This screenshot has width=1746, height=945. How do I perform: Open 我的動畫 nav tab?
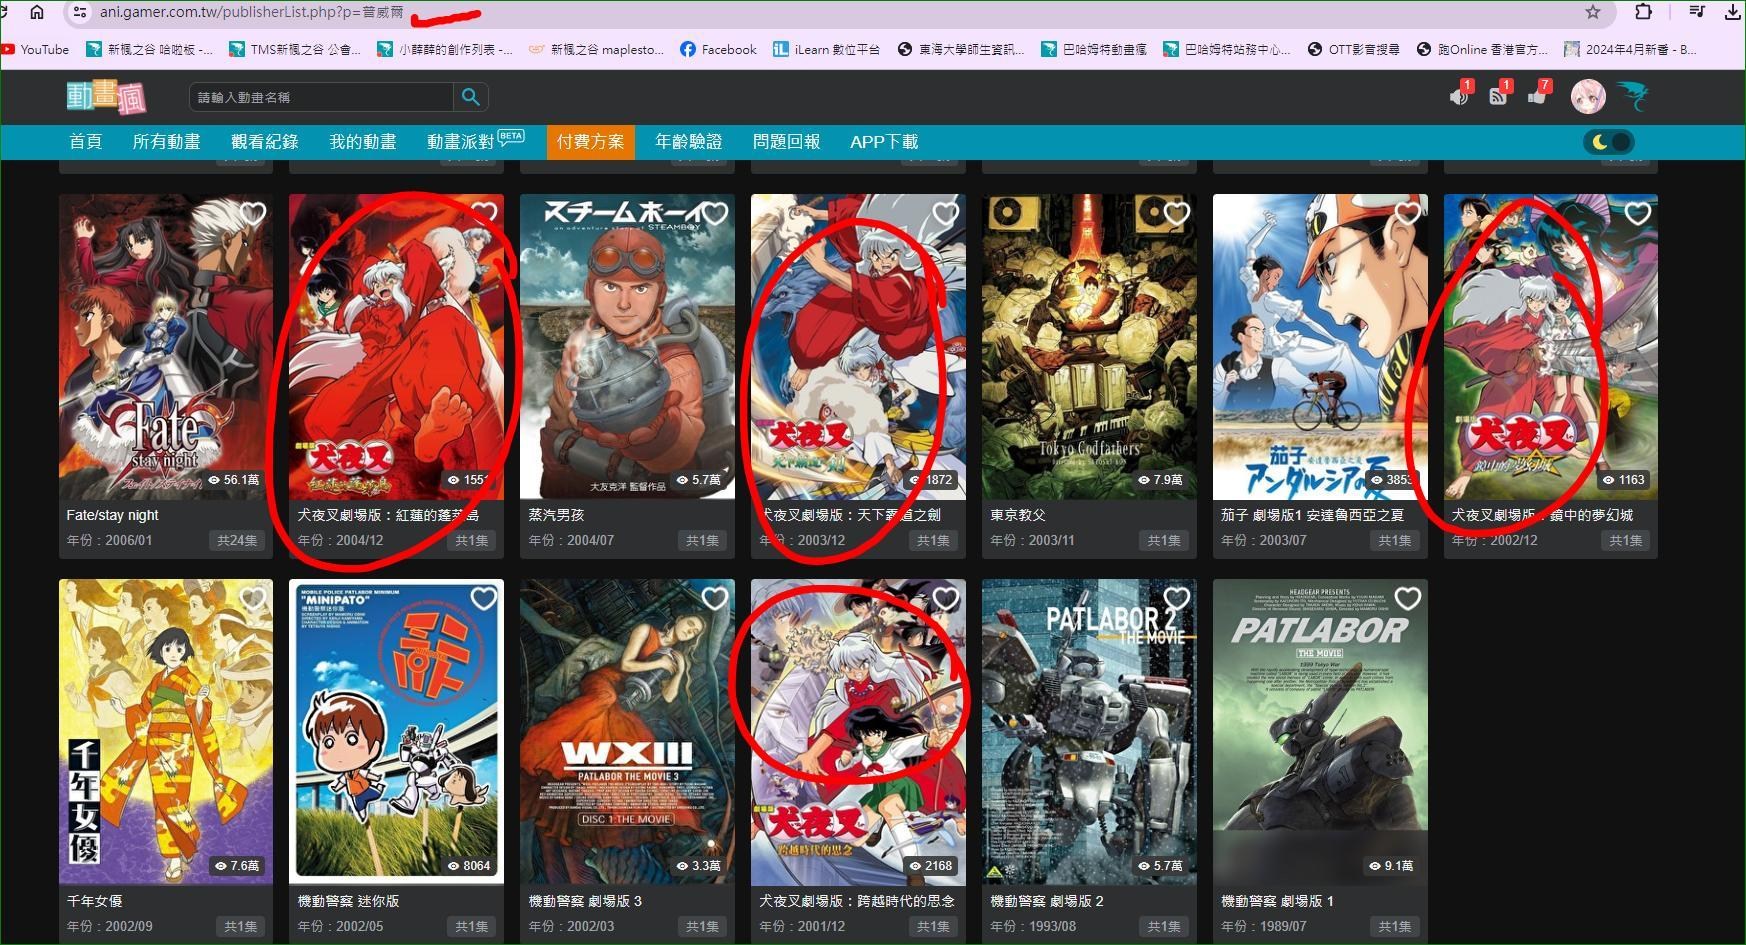[362, 142]
